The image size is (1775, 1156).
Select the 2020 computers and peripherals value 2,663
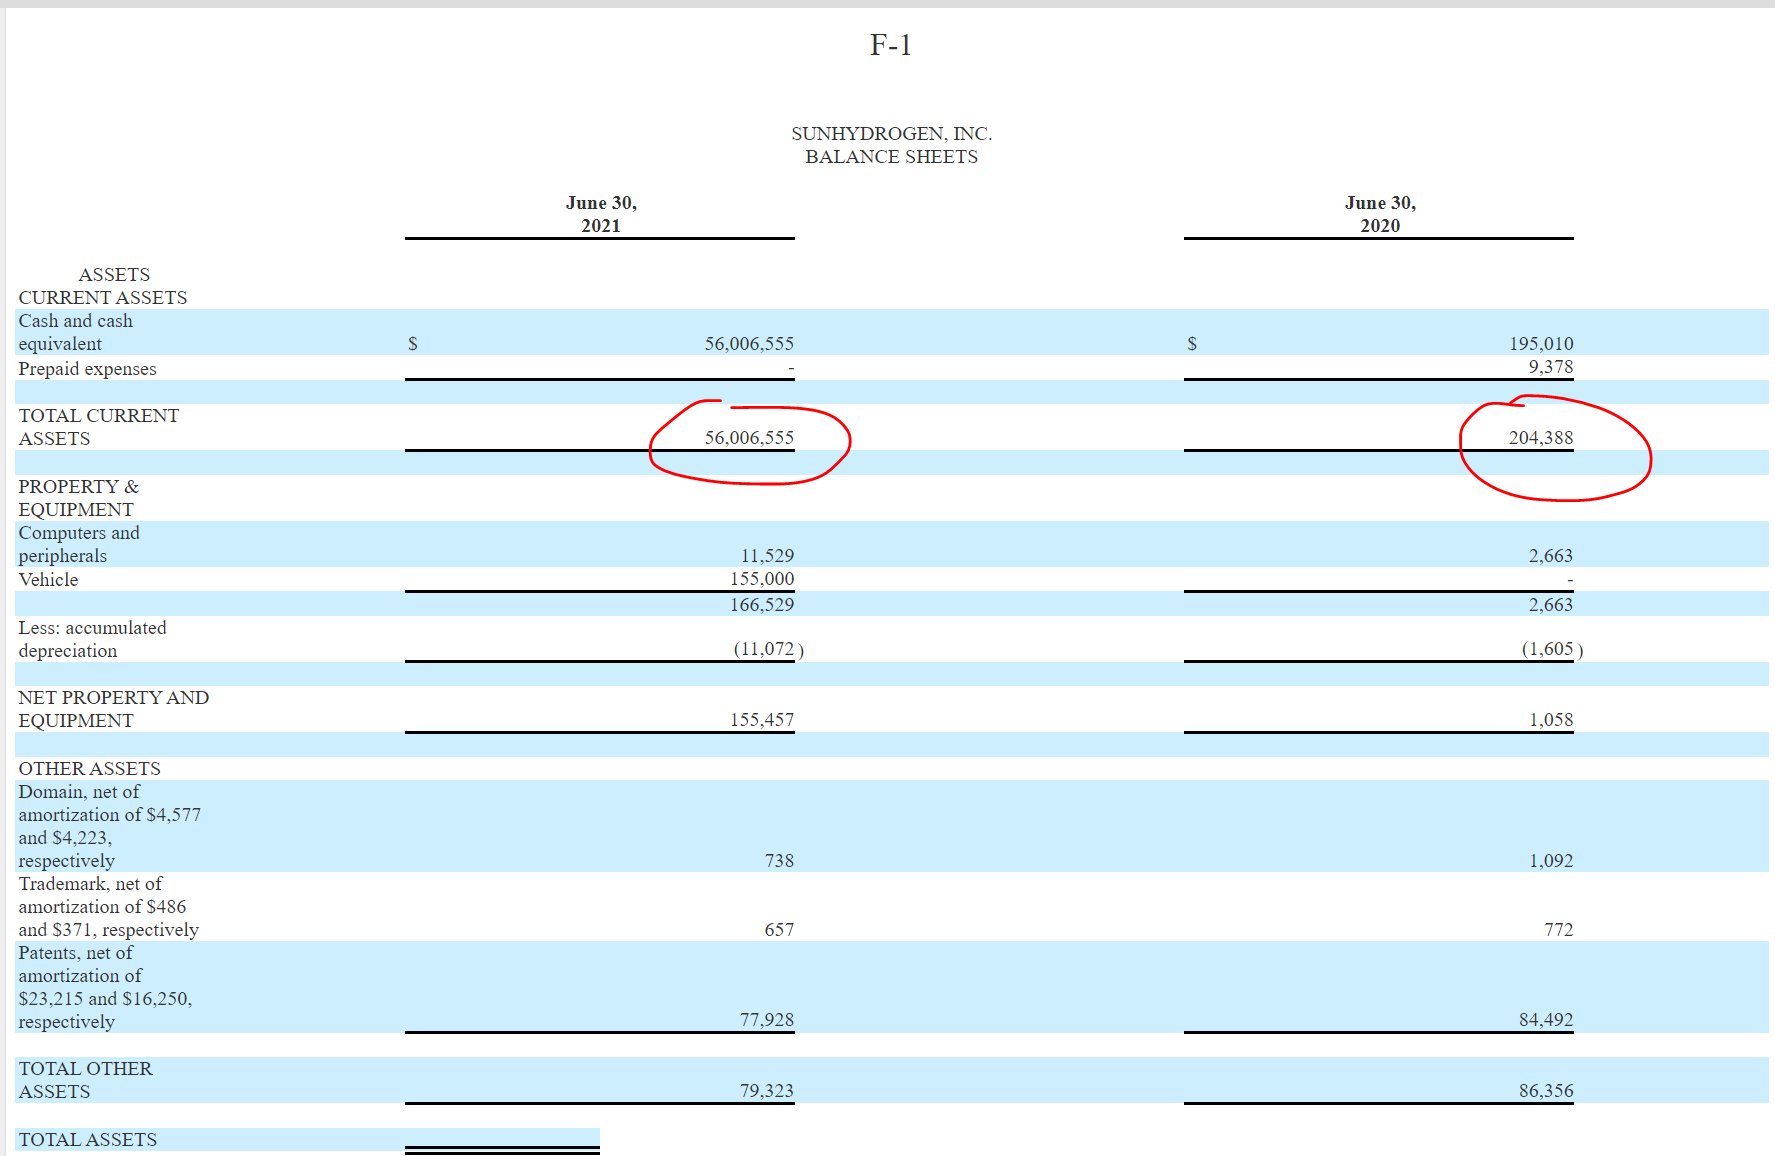point(1551,555)
